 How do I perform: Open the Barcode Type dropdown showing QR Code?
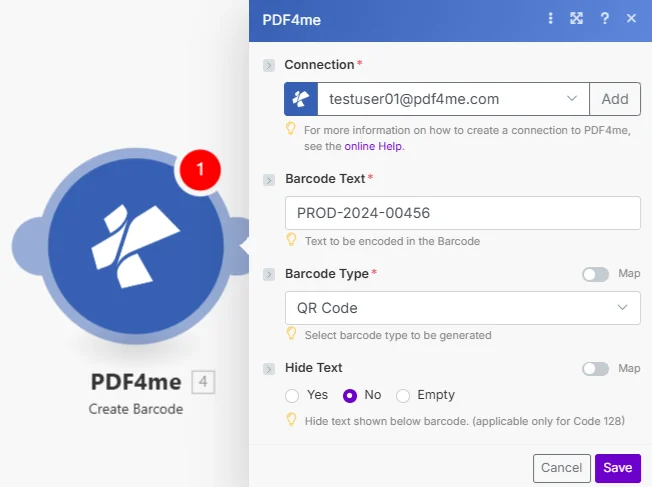point(463,308)
